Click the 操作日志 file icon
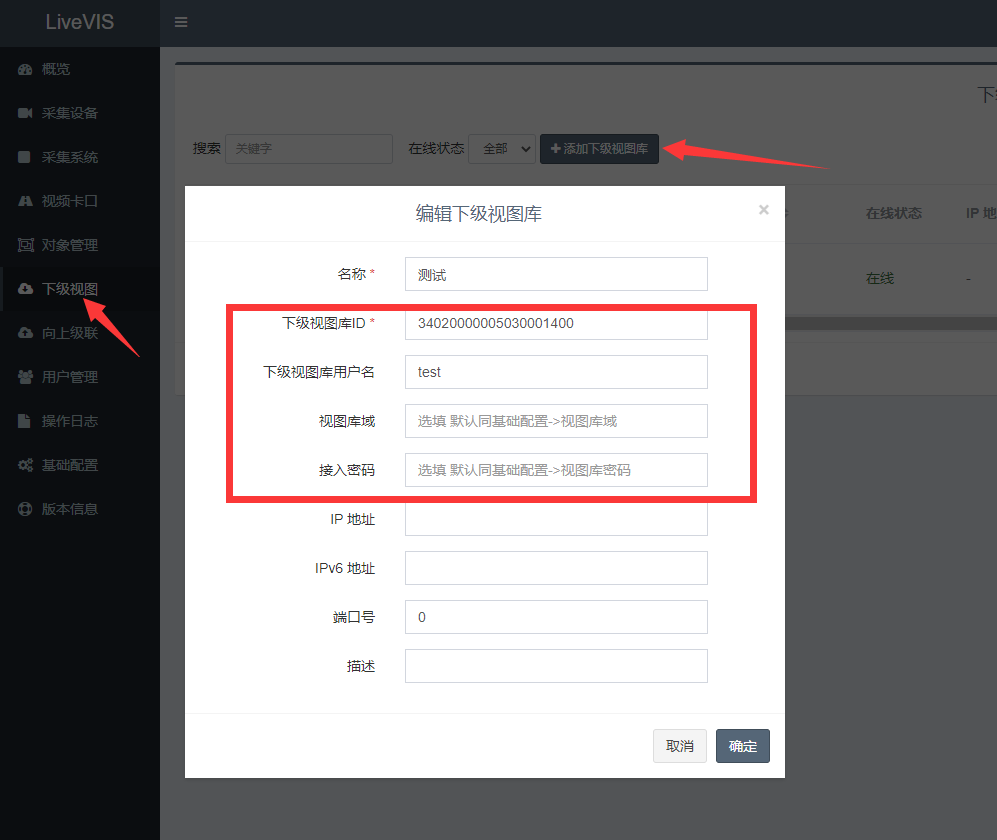997x840 pixels. (x=24, y=421)
